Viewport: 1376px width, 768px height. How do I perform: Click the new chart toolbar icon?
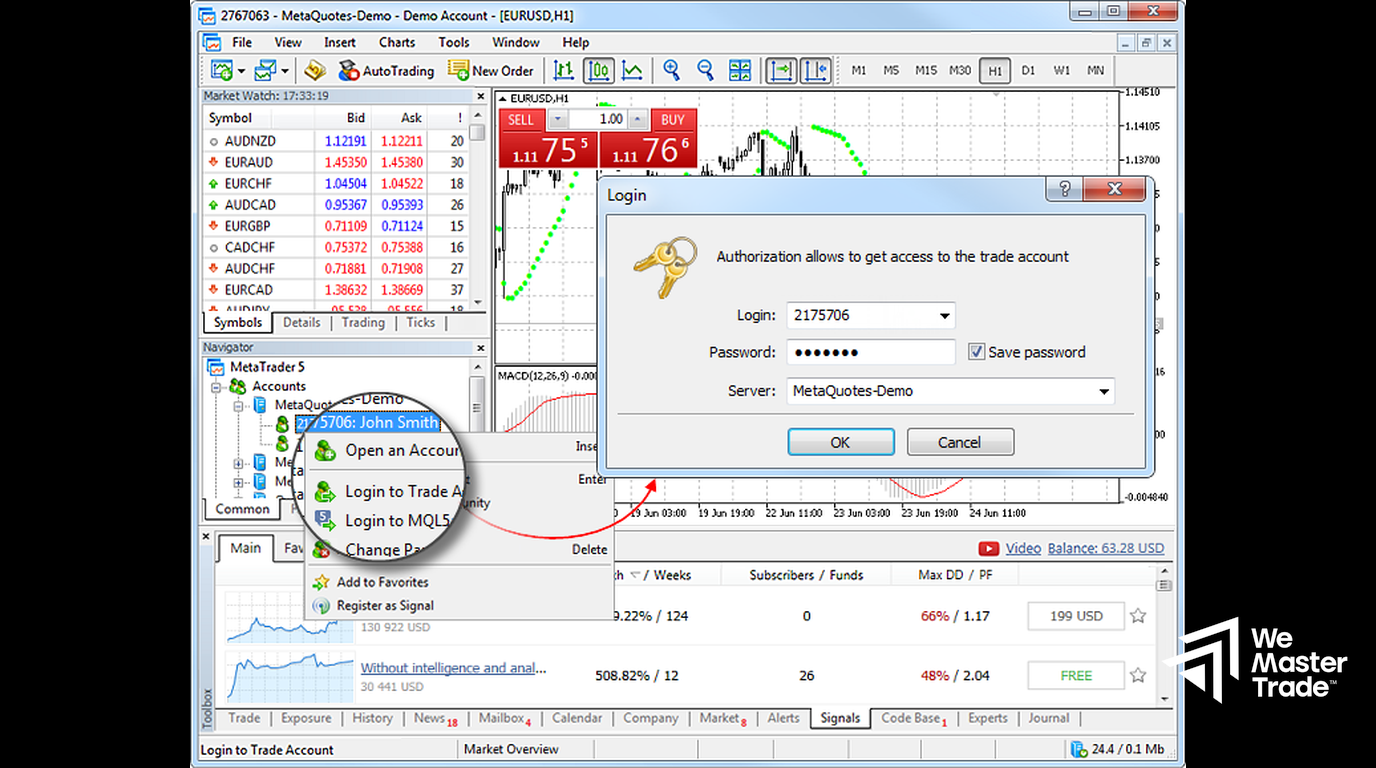(x=221, y=70)
